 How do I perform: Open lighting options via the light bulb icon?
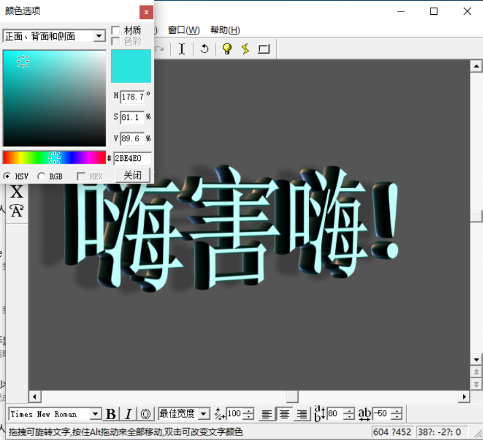point(227,49)
